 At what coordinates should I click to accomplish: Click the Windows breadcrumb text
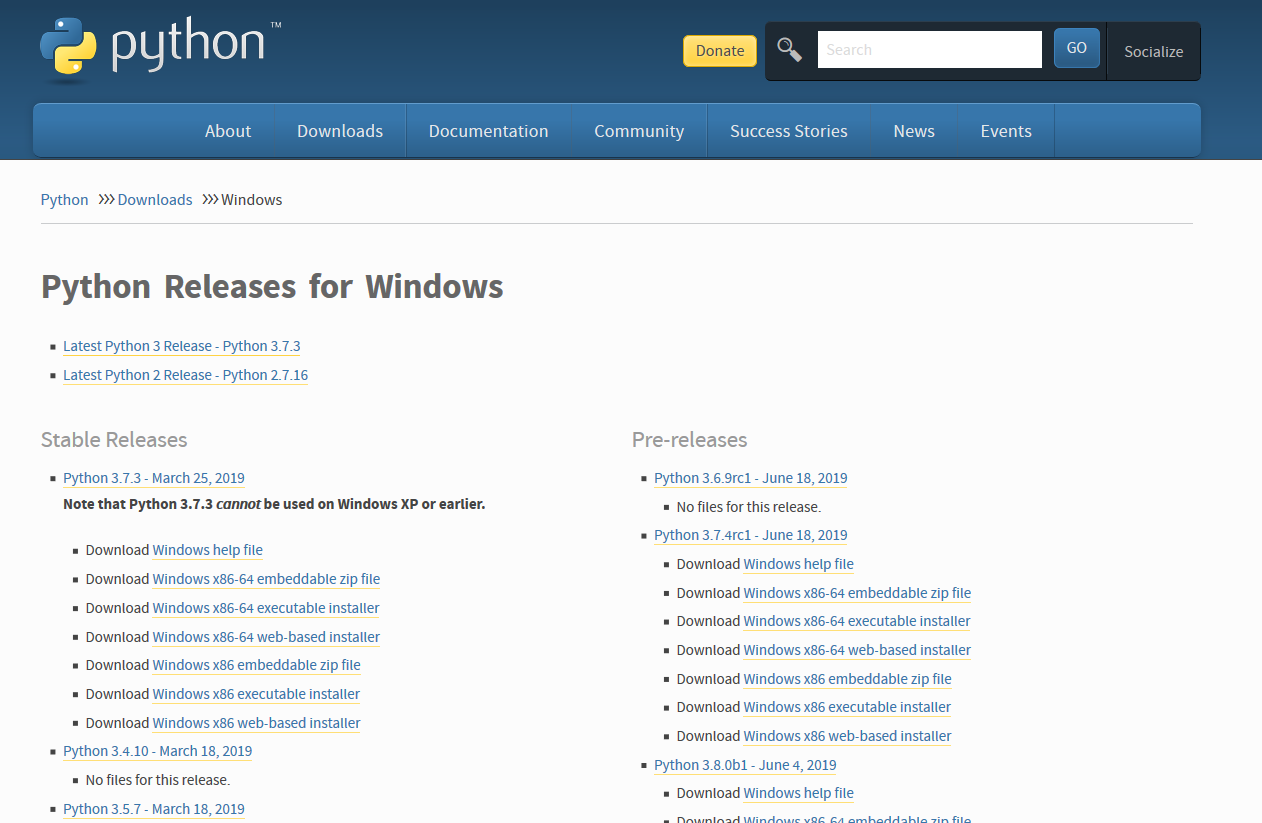click(x=252, y=200)
